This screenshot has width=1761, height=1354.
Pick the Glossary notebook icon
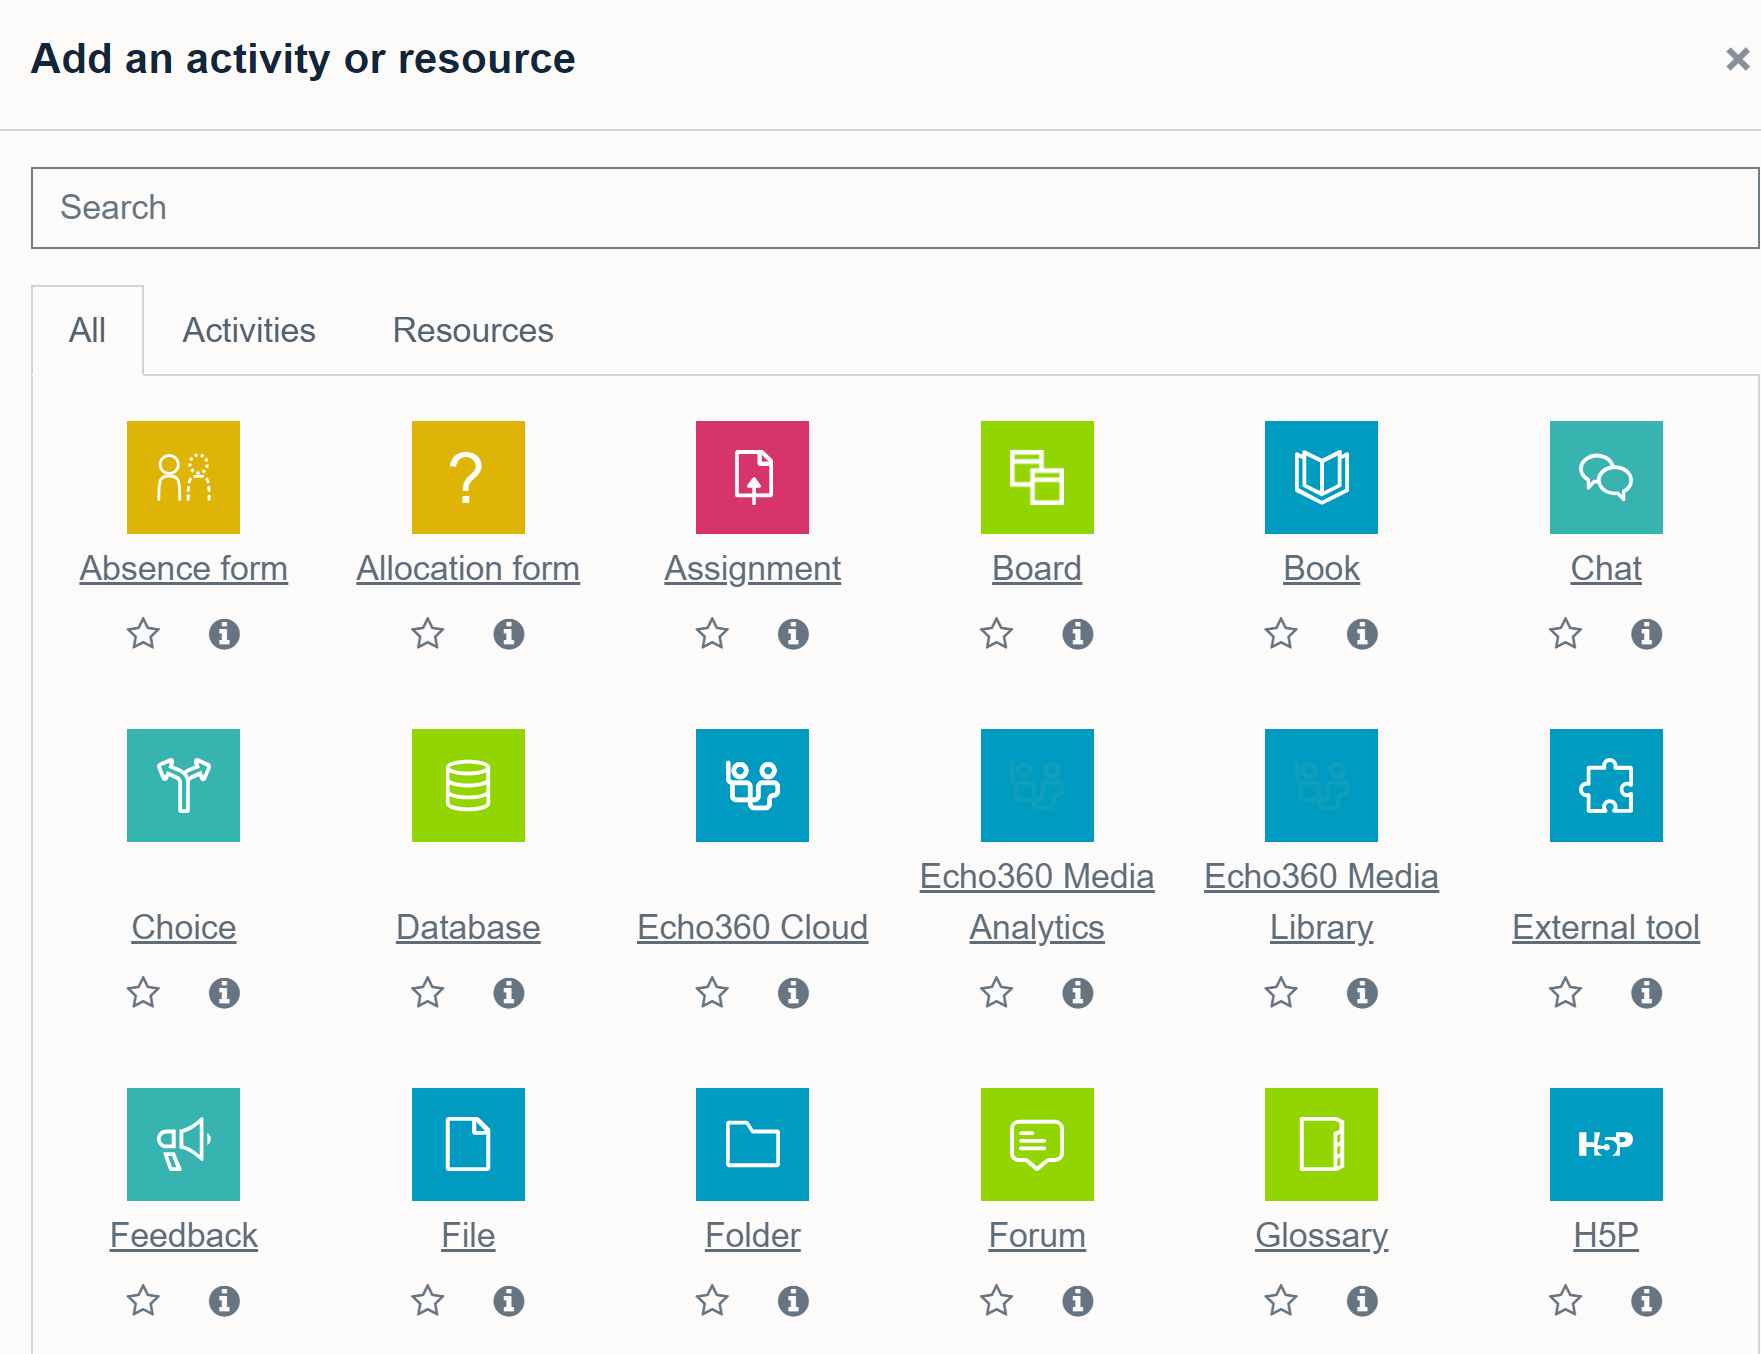click(x=1321, y=1144)
